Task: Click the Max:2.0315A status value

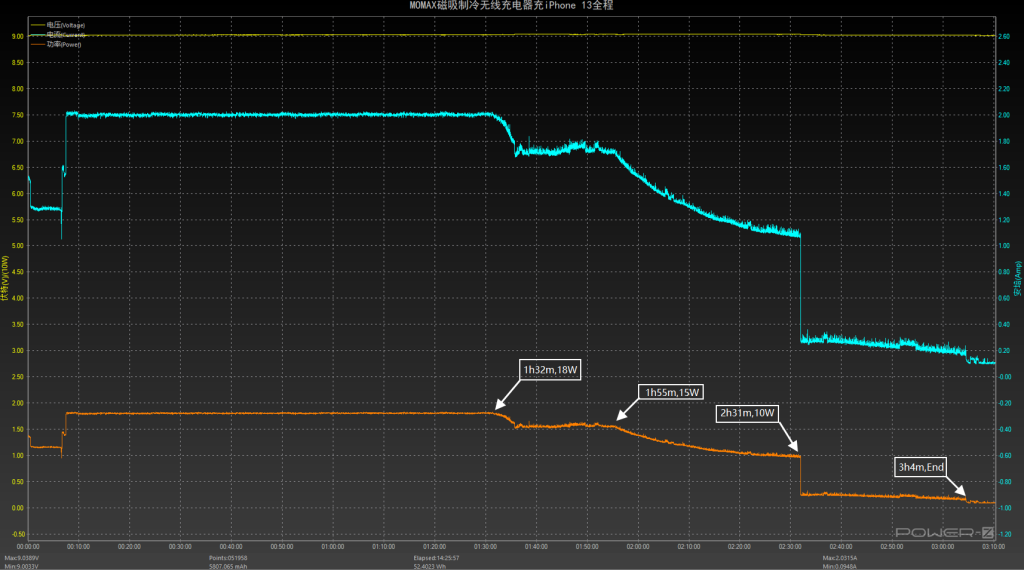Action: point(840,558)
